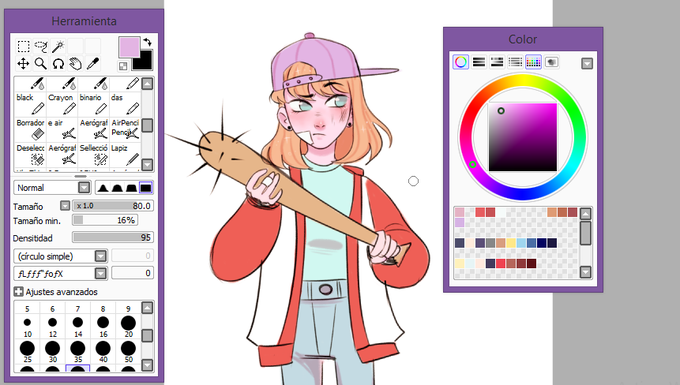The image size is (680, 385).
Task: Choose brush size preset 14
Action: pos(78,326)
